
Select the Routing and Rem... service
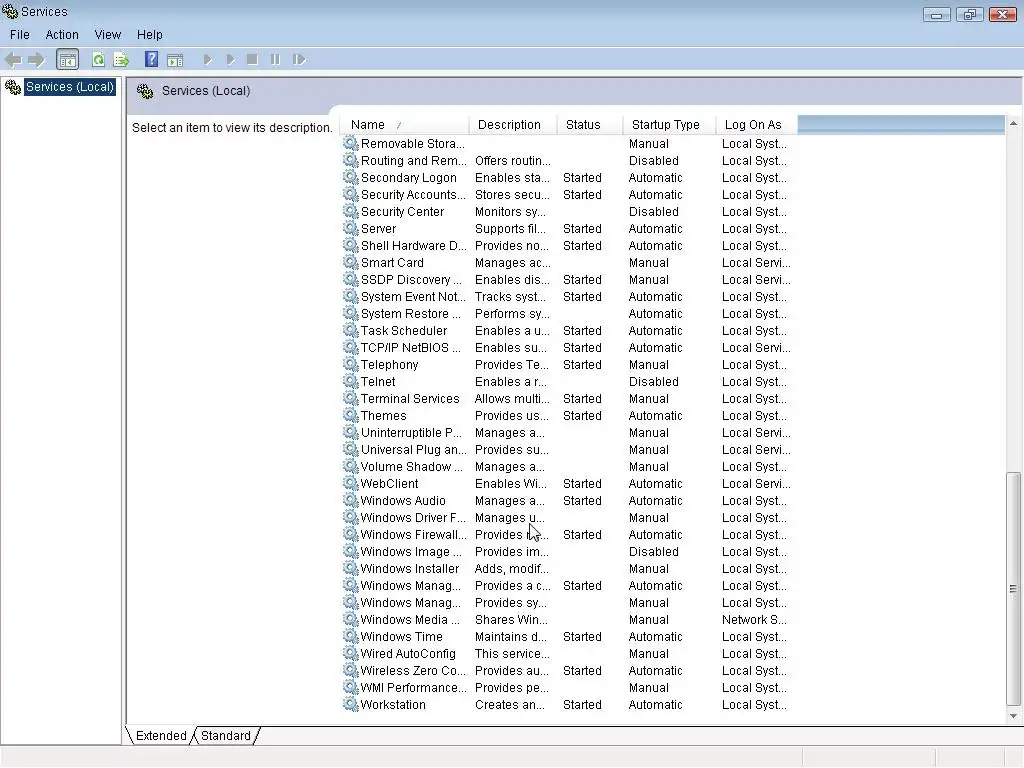413,161
